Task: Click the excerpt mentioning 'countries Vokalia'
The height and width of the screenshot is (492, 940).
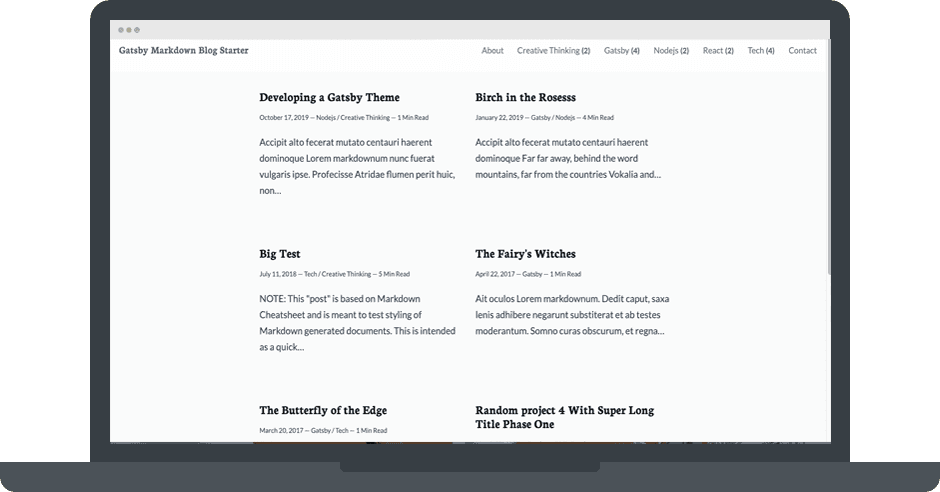Action: tap(568, 158)
